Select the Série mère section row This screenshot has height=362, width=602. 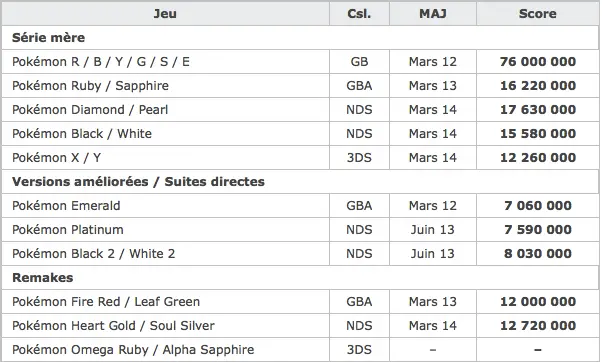click(x=300, y=38)
